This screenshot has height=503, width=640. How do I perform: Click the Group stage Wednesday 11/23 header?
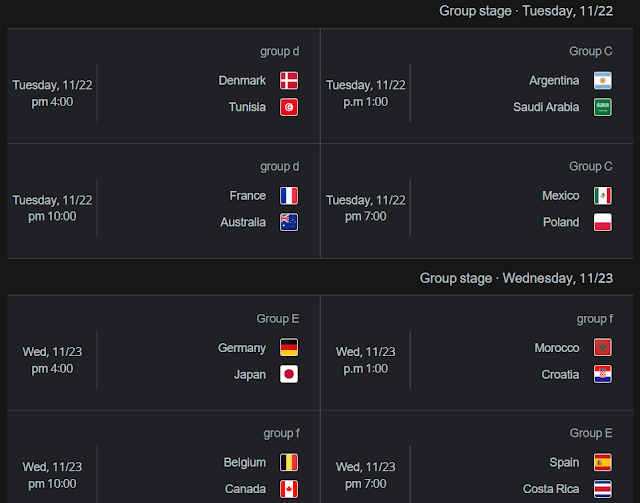click(516, 278)
